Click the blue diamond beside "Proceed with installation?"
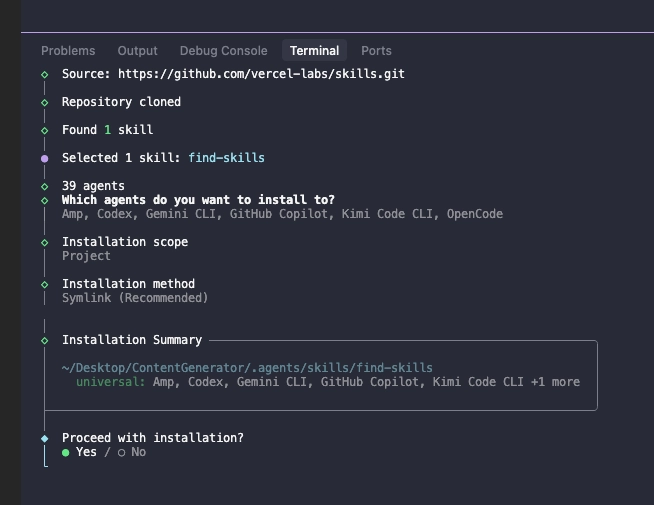The height and width of the screenshot is (505, 654). (x=45, y=438)
